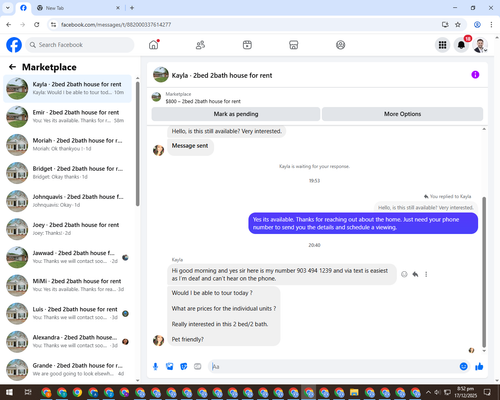Open the emoji picker in message box
Screen dimensions: 500x400
(x=463, y=367)
